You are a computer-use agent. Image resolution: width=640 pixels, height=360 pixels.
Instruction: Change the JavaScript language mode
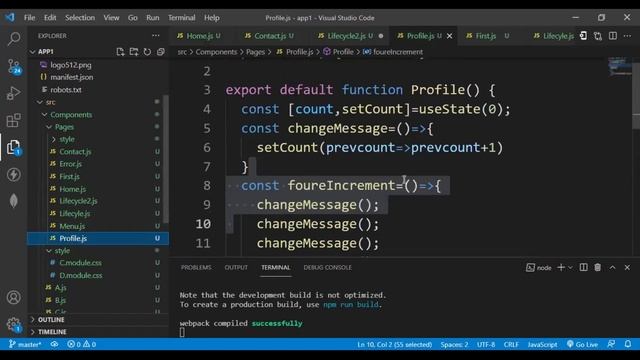[x=542, y=344]
